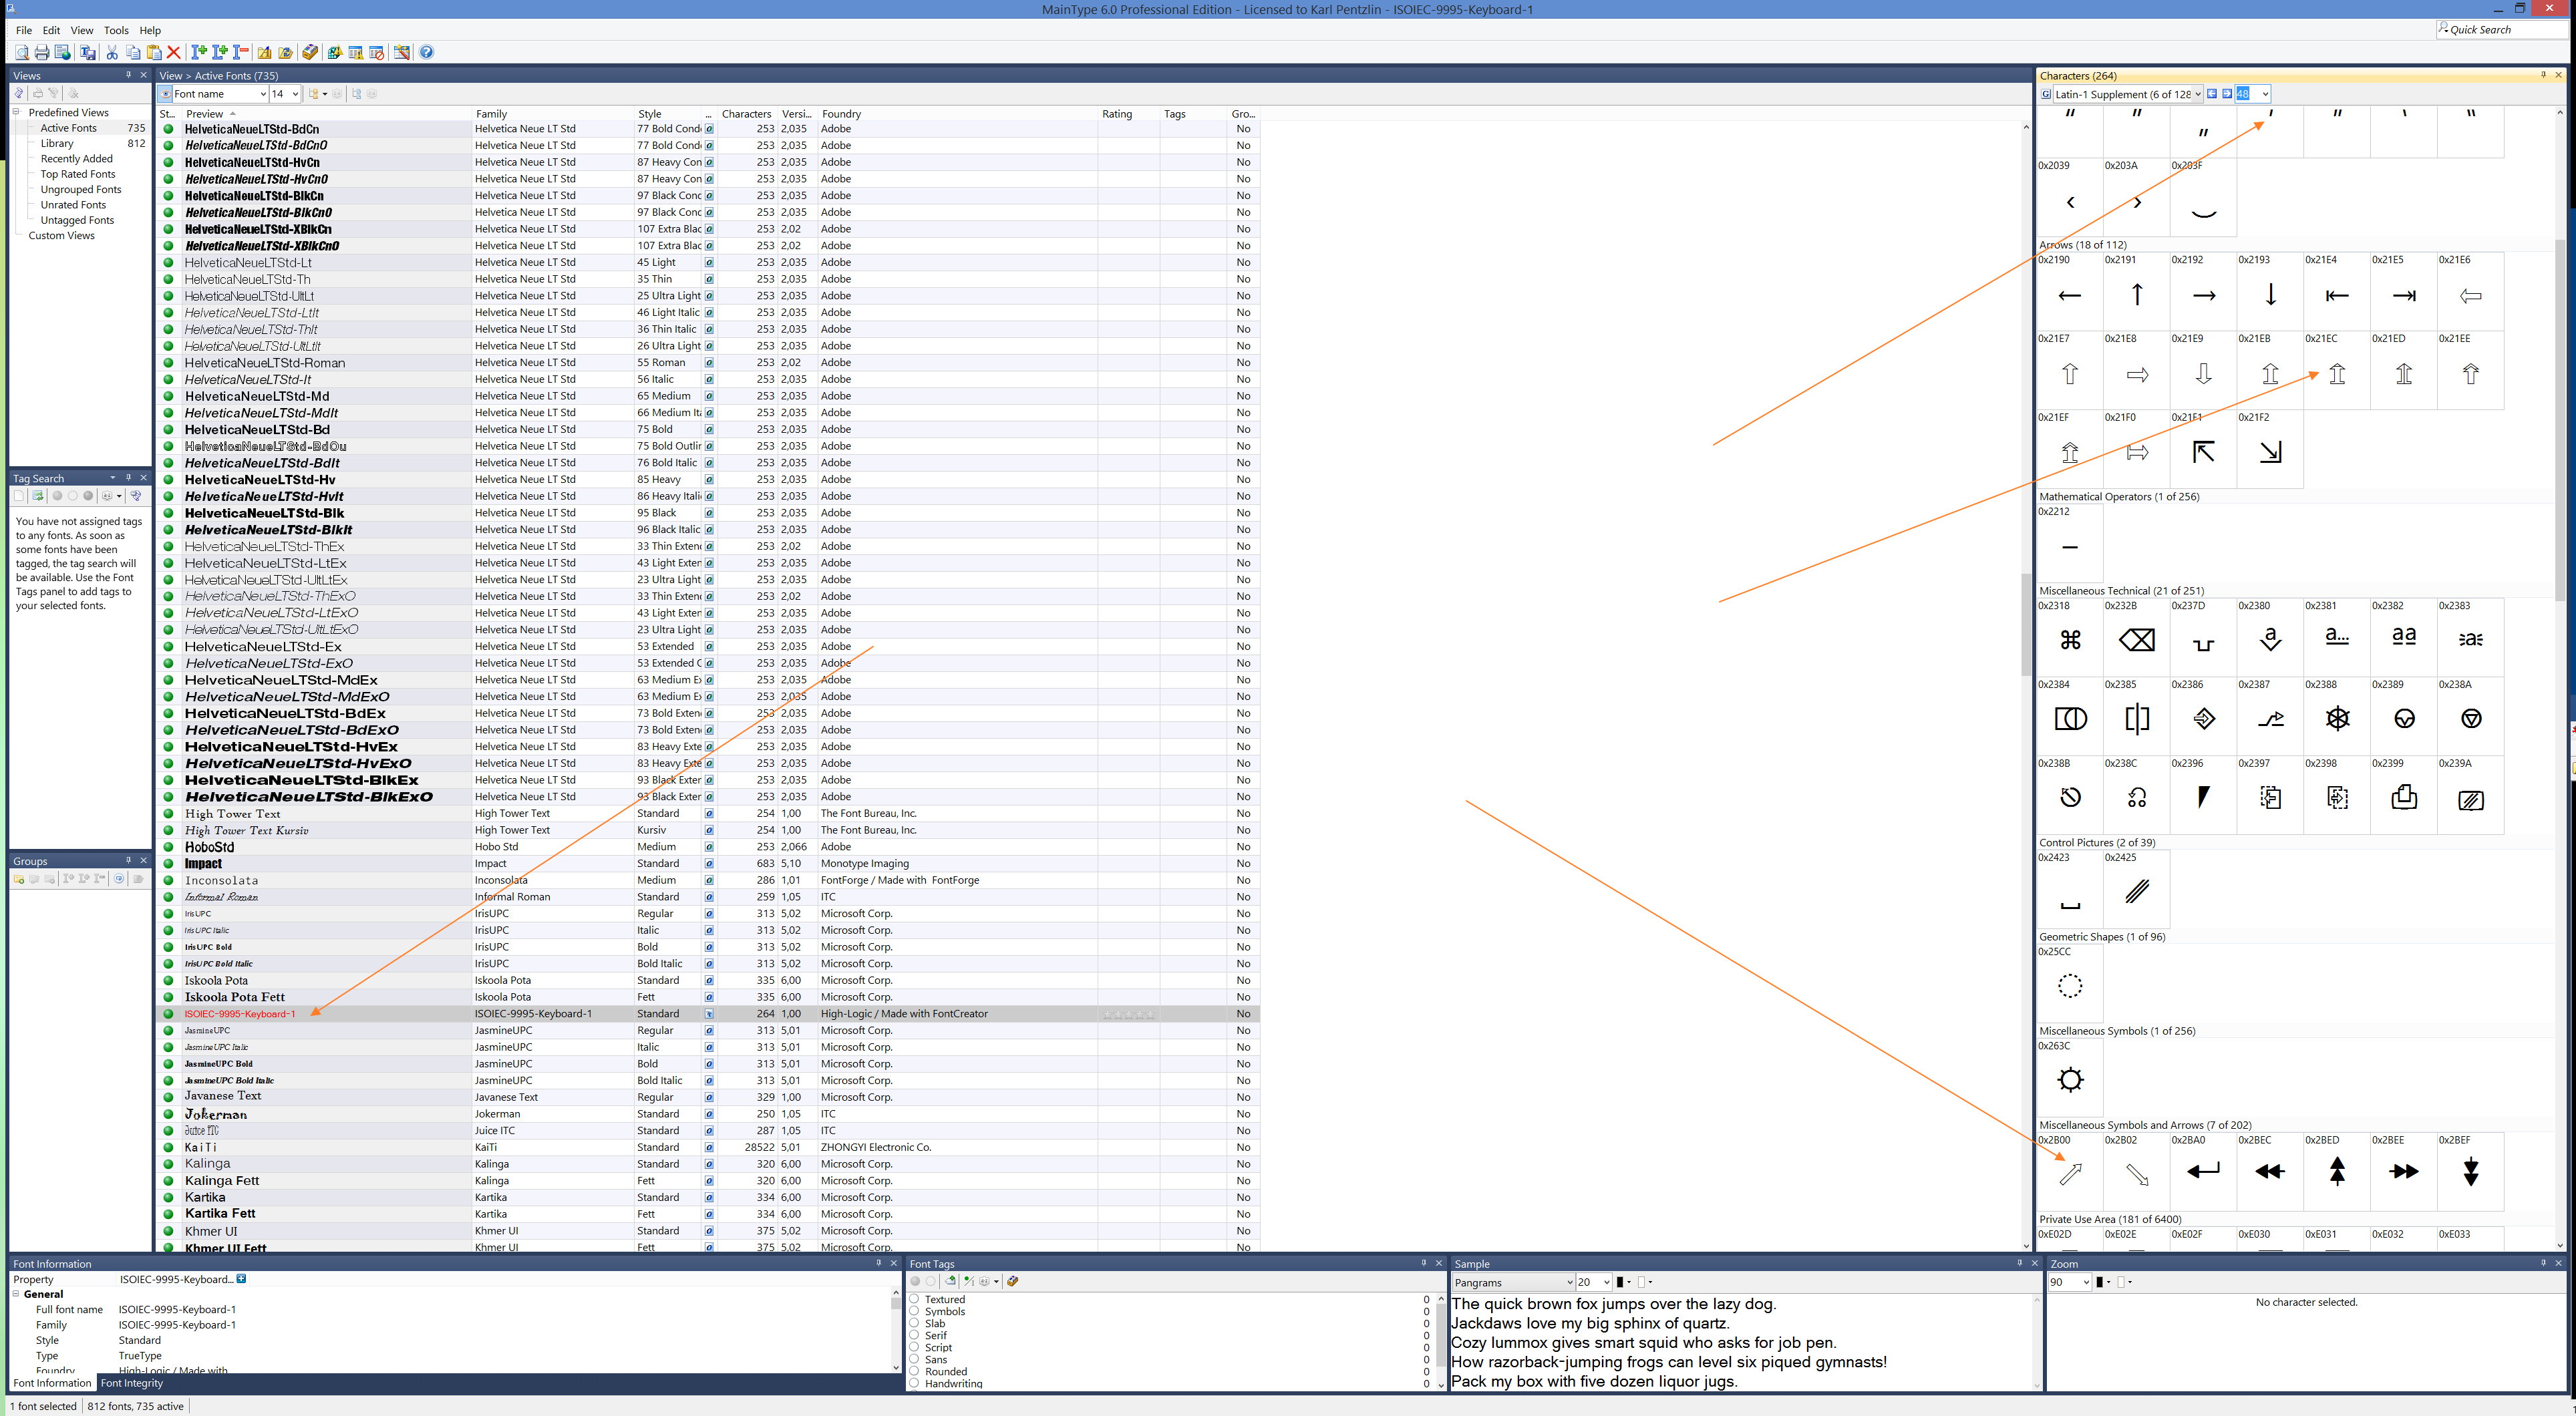The width and height of the screenshot is (2576, 1416).
Task: Select the Rounded tag radio button
Action: 914,1371
